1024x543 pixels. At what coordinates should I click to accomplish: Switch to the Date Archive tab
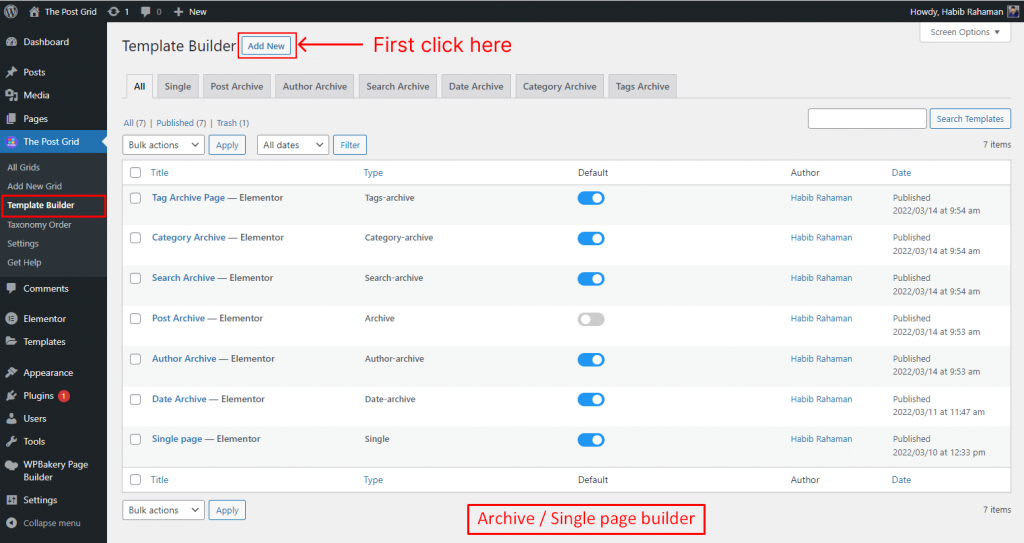(x=476, y=86)
